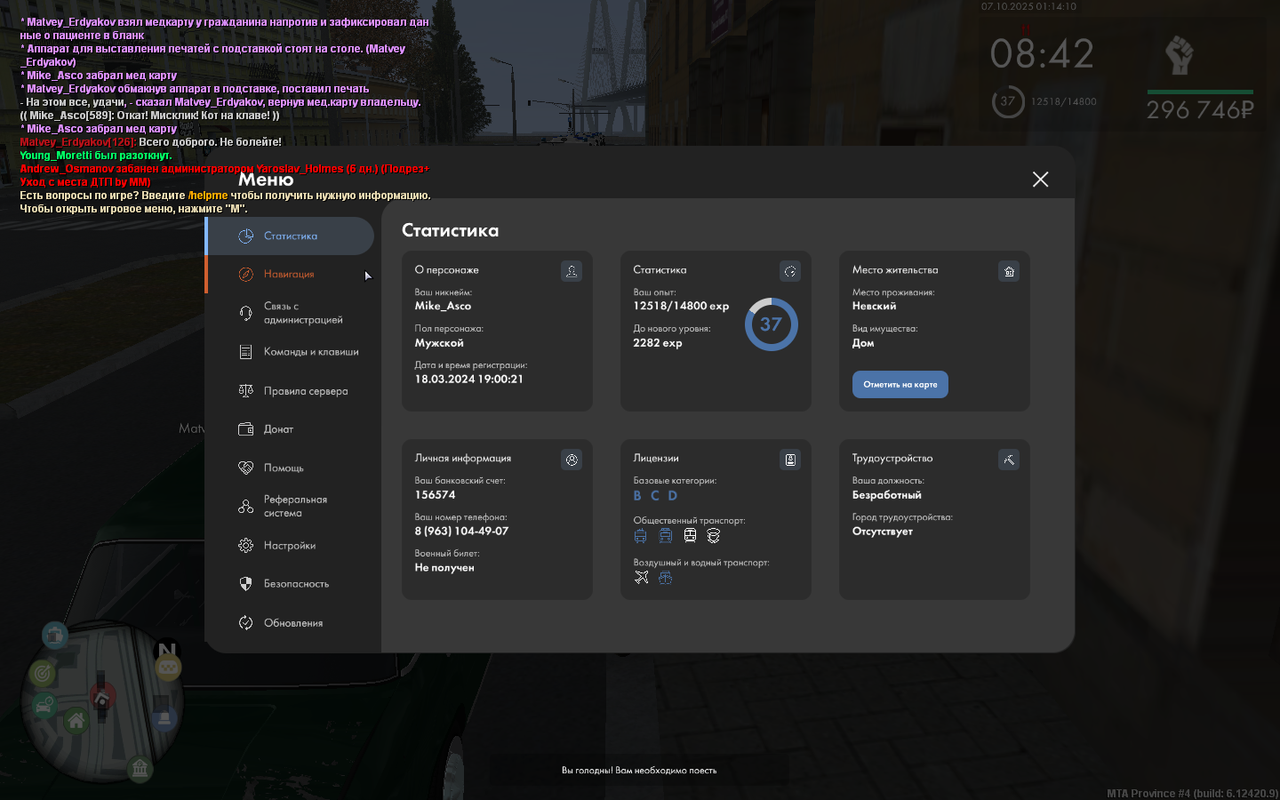Click the taxi marker on minimap
1280x800 pixels.
tap(168, 668)
